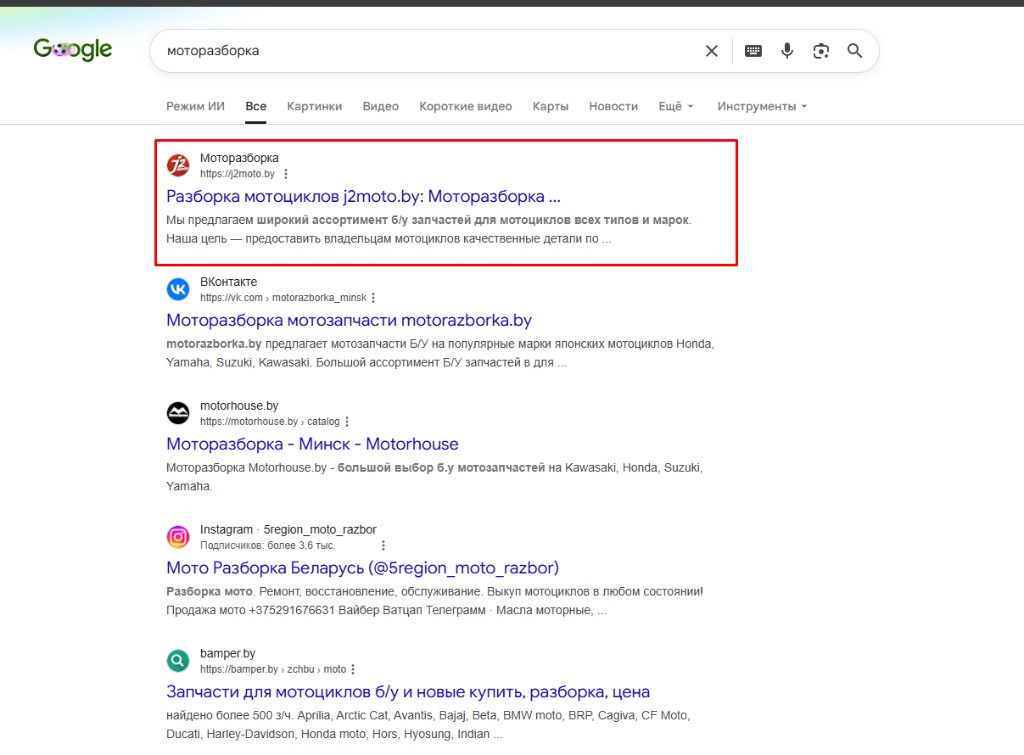
Task: Click the motorhouse.by › catalog URL
Action: (270, 422)
